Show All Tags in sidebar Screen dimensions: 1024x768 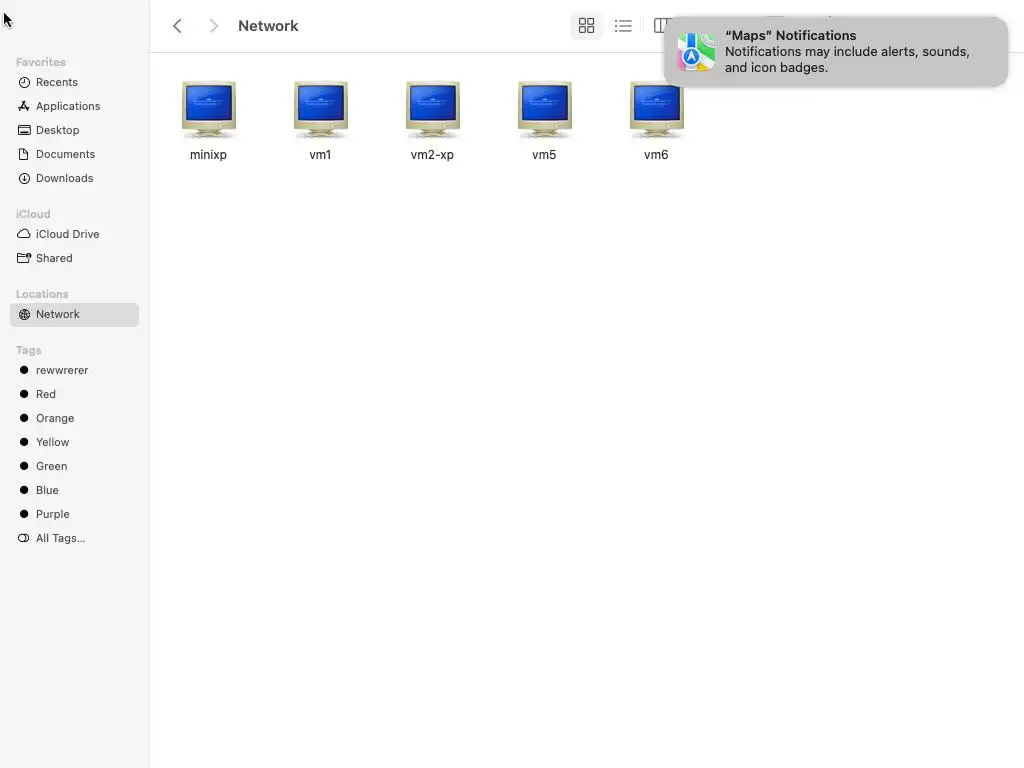click(x=74, y=538)
